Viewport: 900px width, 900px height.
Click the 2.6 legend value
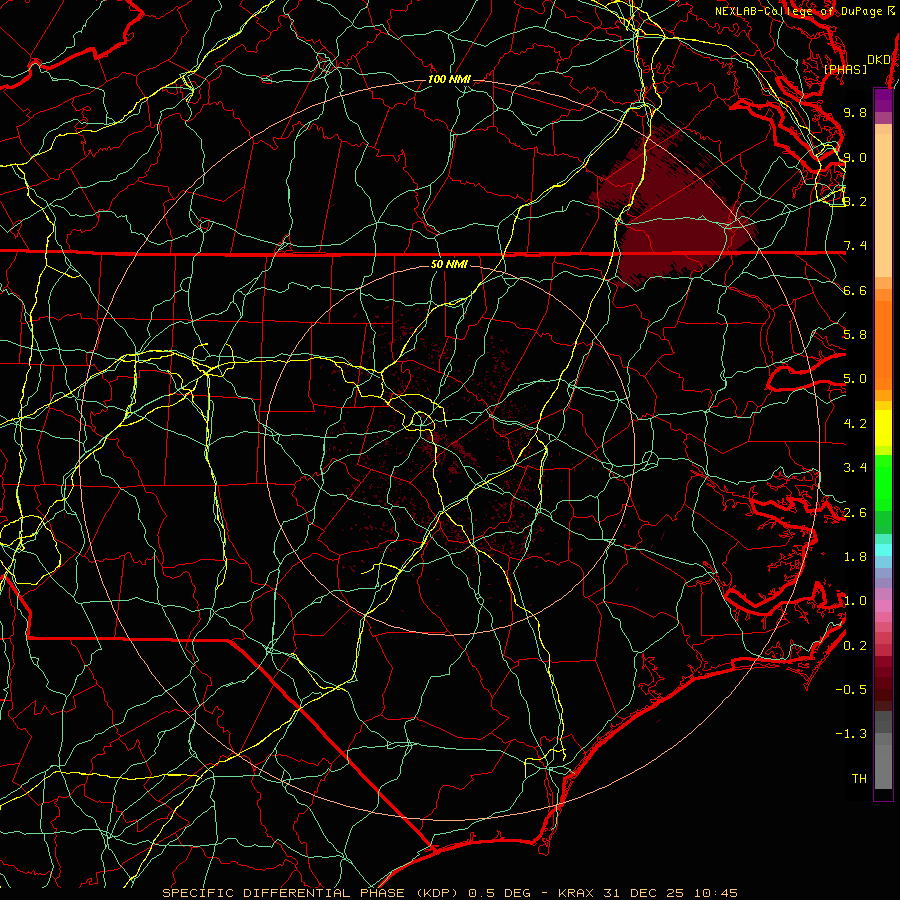(x=855, y=513)
